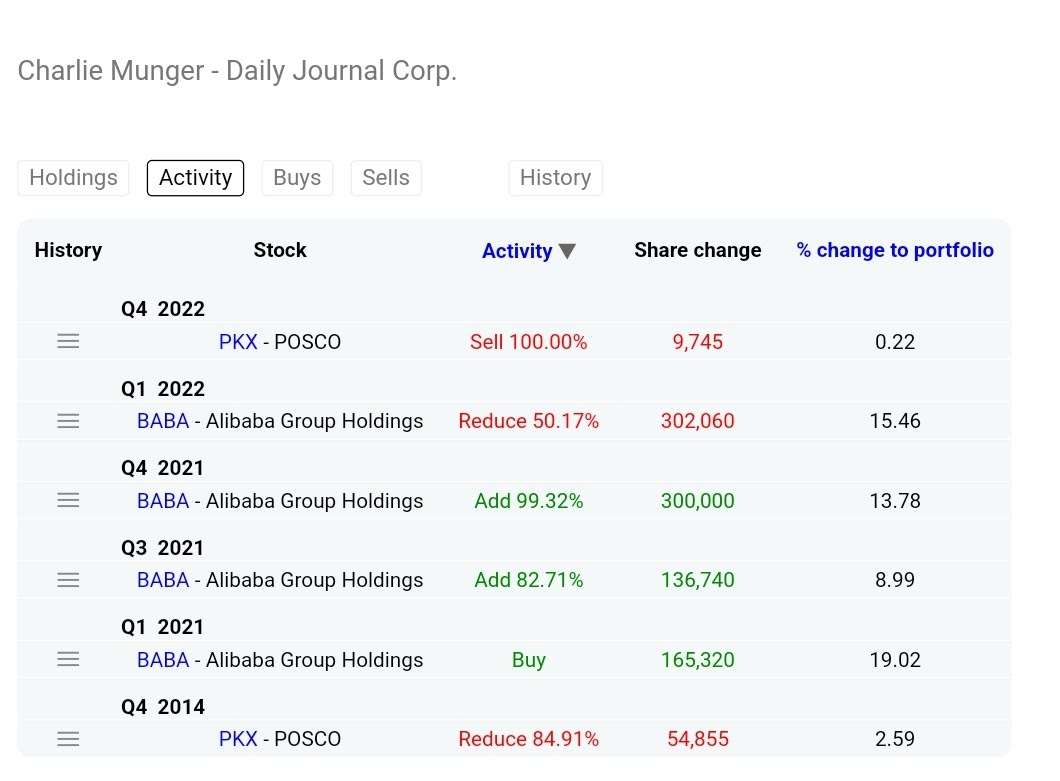Screen dimensions: 1060x781
Task: Click Charlie Munger - Daily Journal Corp. title
Action: pyautogui.click(x=237, y=71)
